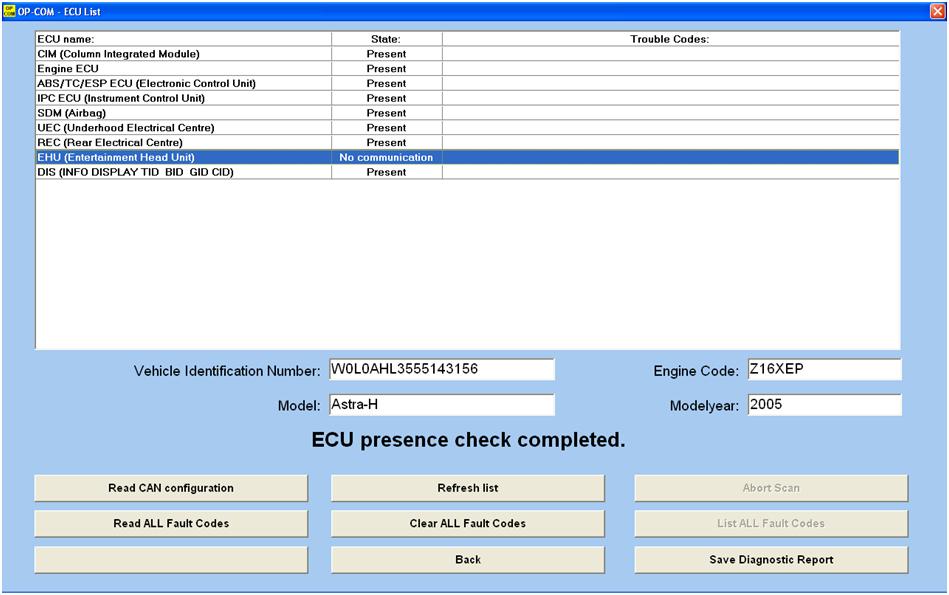Go Back to previous screen
The width and height of the screenshot is (949, 595).
click(x=467, y=560)
